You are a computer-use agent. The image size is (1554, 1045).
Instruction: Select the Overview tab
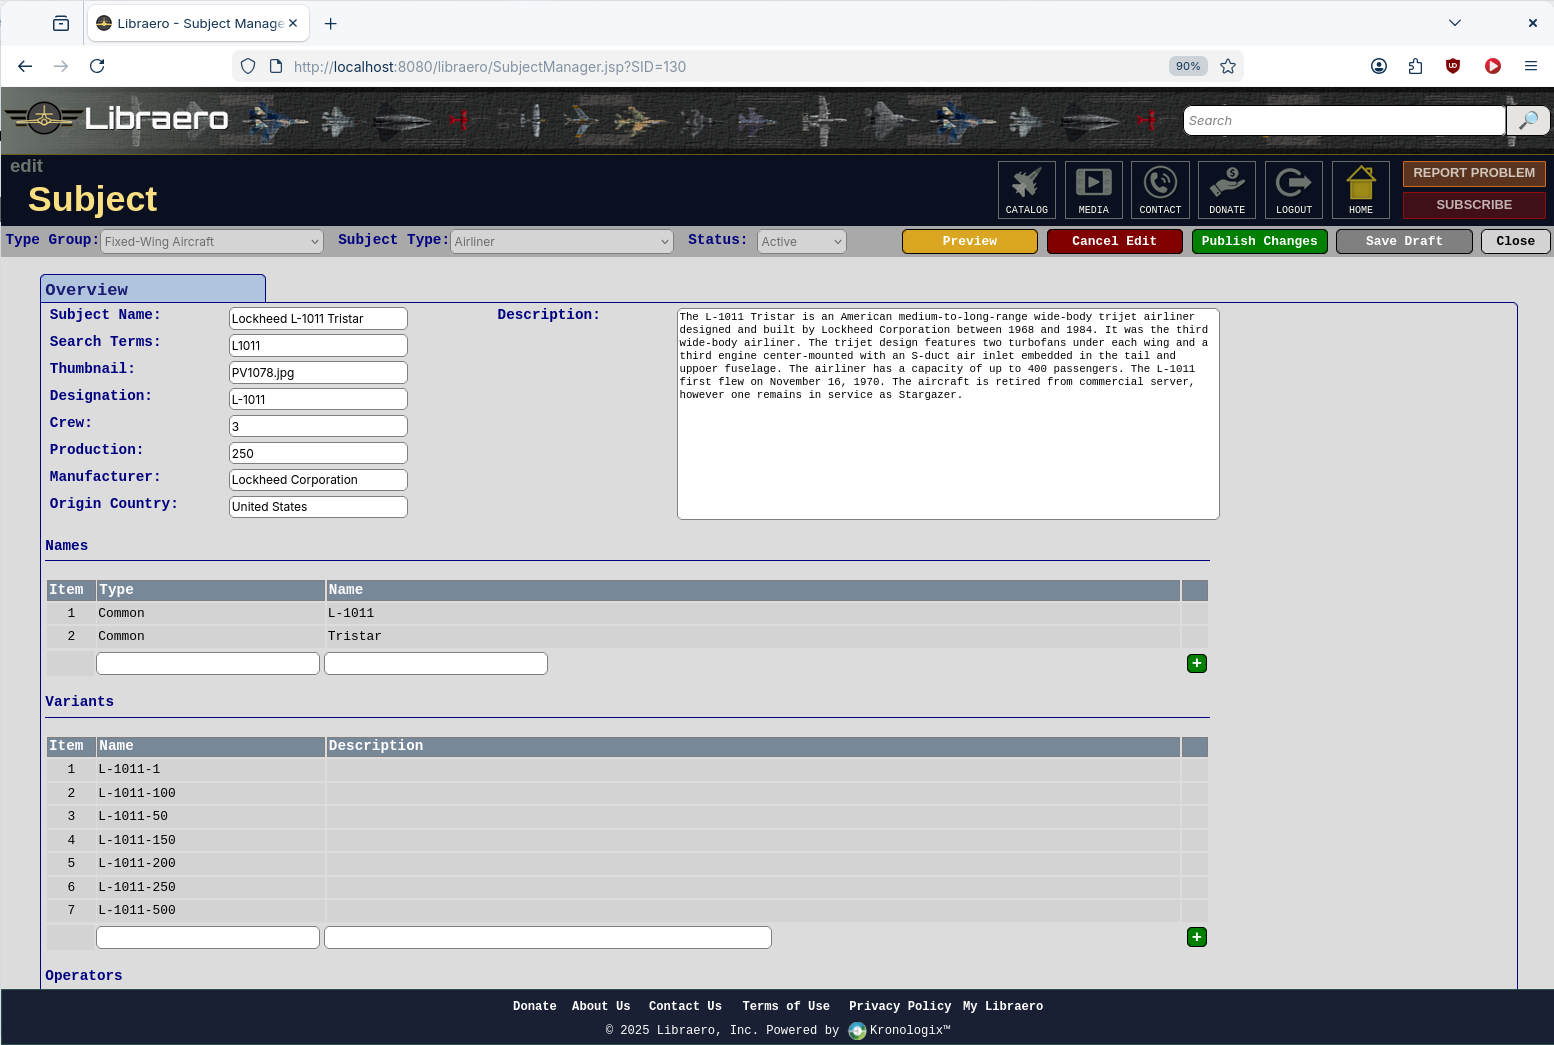pyautogui.click(x=152, y=290)
